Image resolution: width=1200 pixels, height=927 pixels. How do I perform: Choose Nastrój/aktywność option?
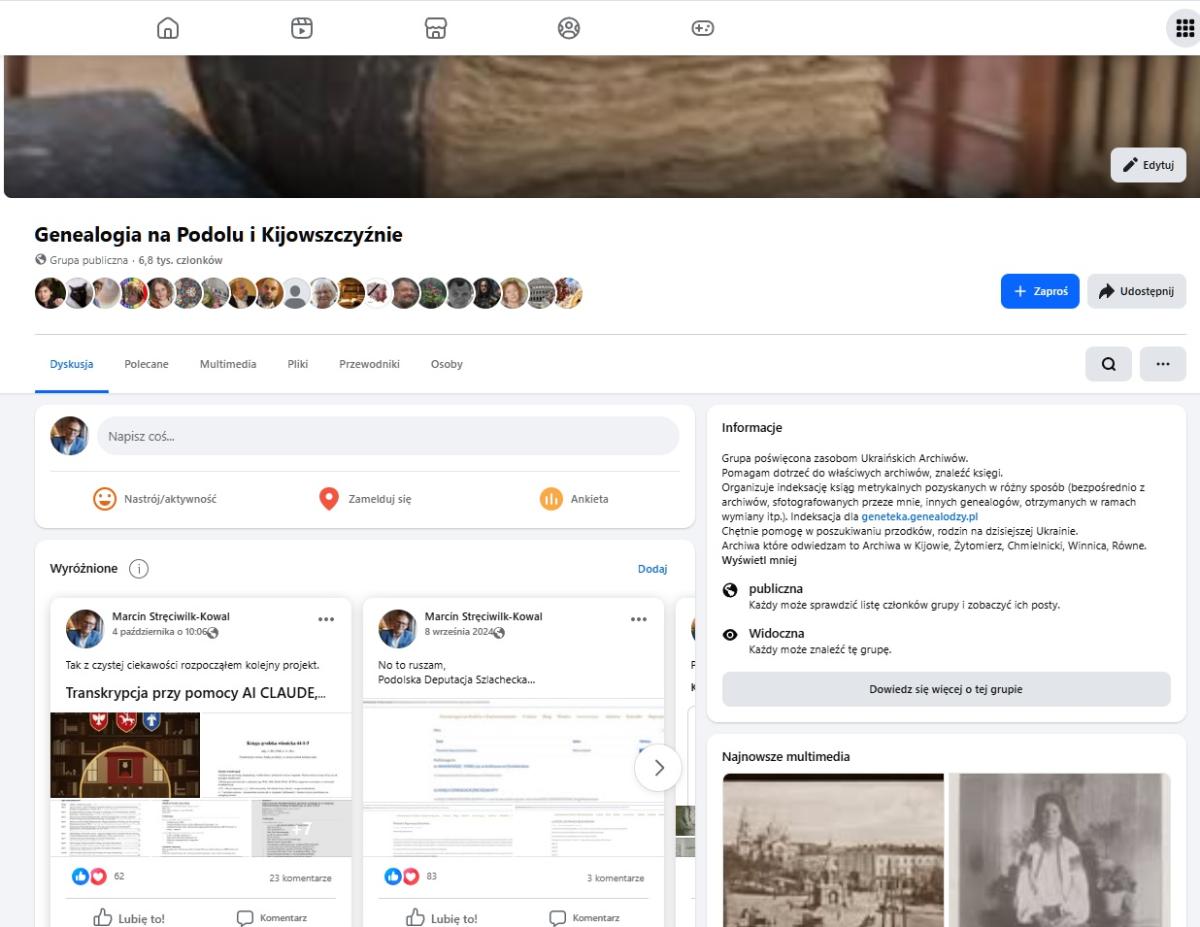(156, 499)
